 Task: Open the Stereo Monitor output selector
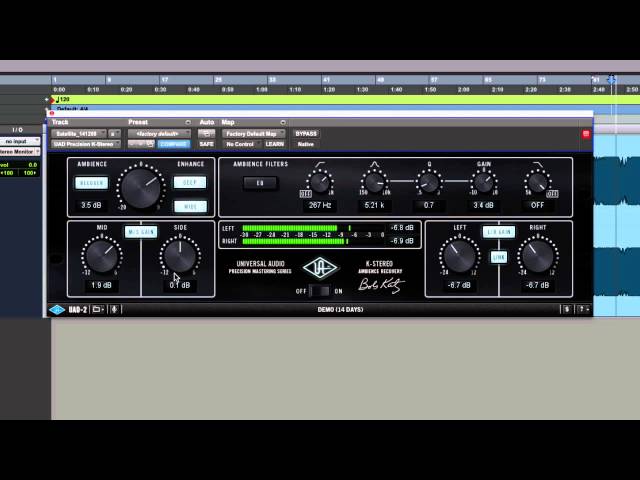tap(20, 151)
